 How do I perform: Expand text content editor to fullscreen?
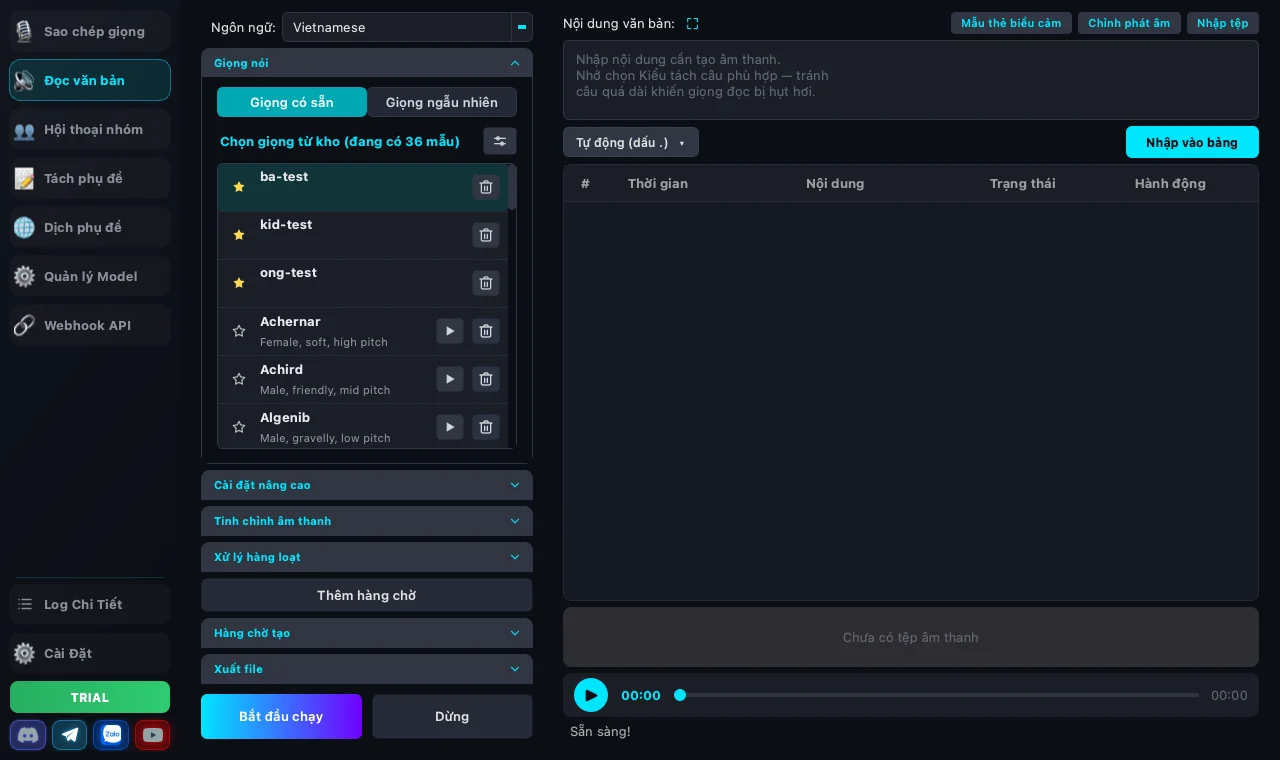coord(693,23)
